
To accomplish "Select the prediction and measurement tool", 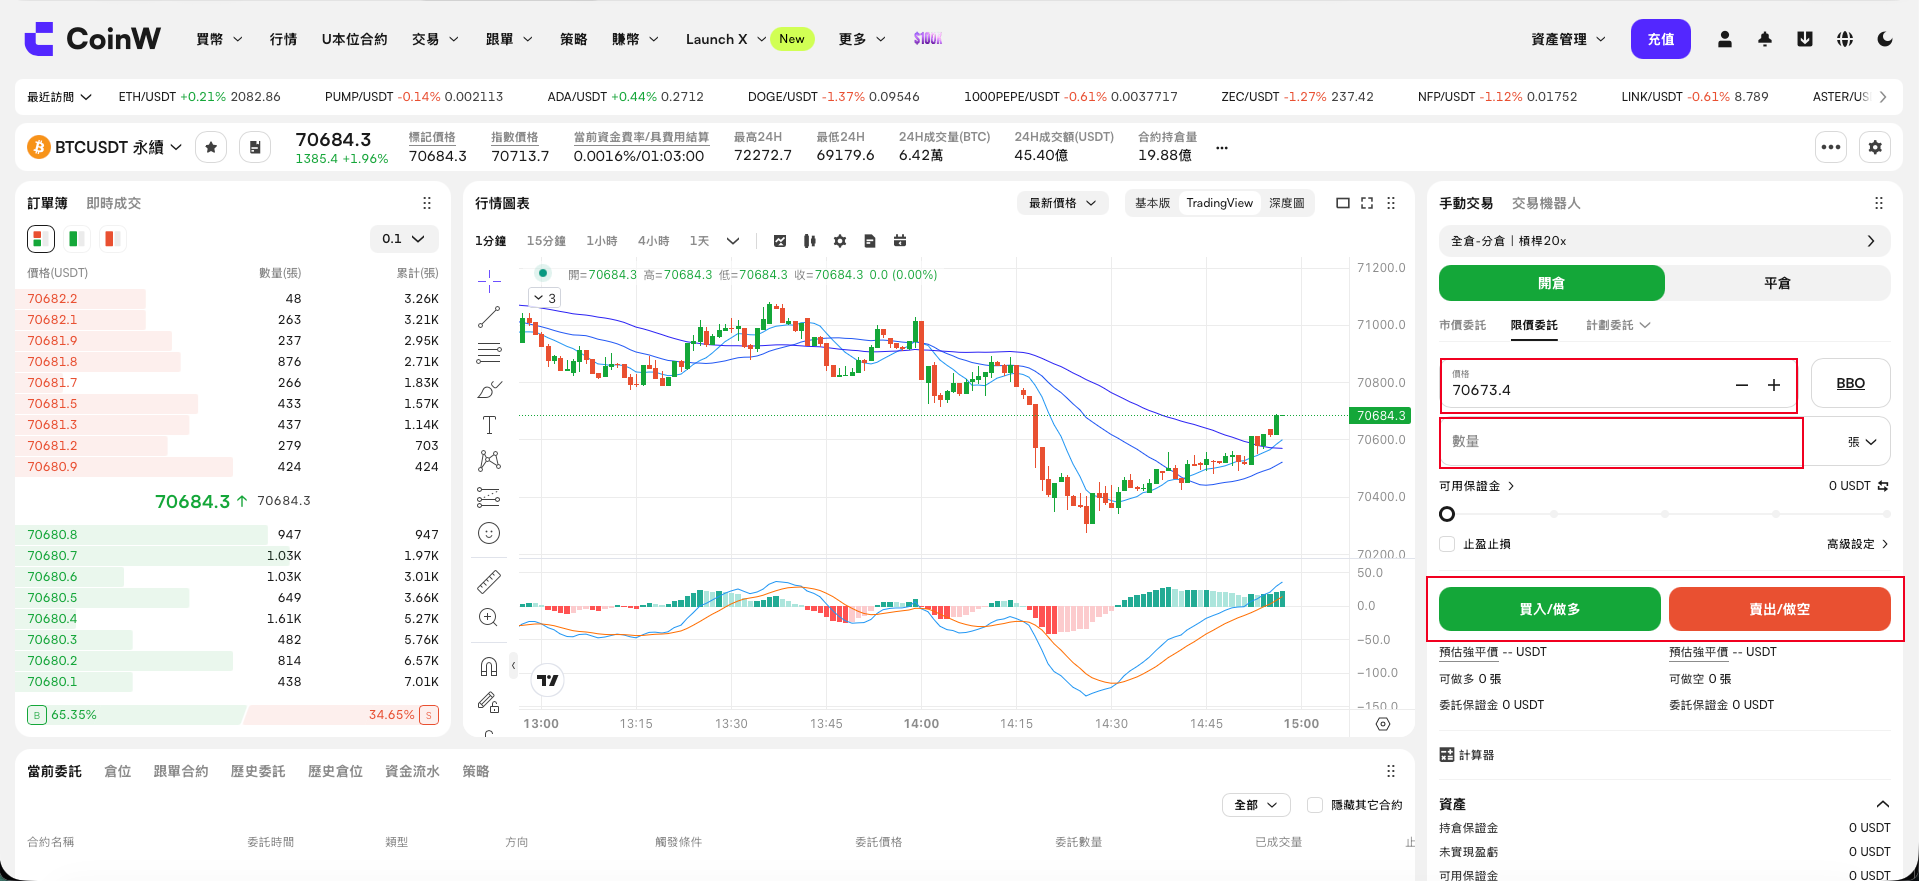I will click(x=489, y=497).
